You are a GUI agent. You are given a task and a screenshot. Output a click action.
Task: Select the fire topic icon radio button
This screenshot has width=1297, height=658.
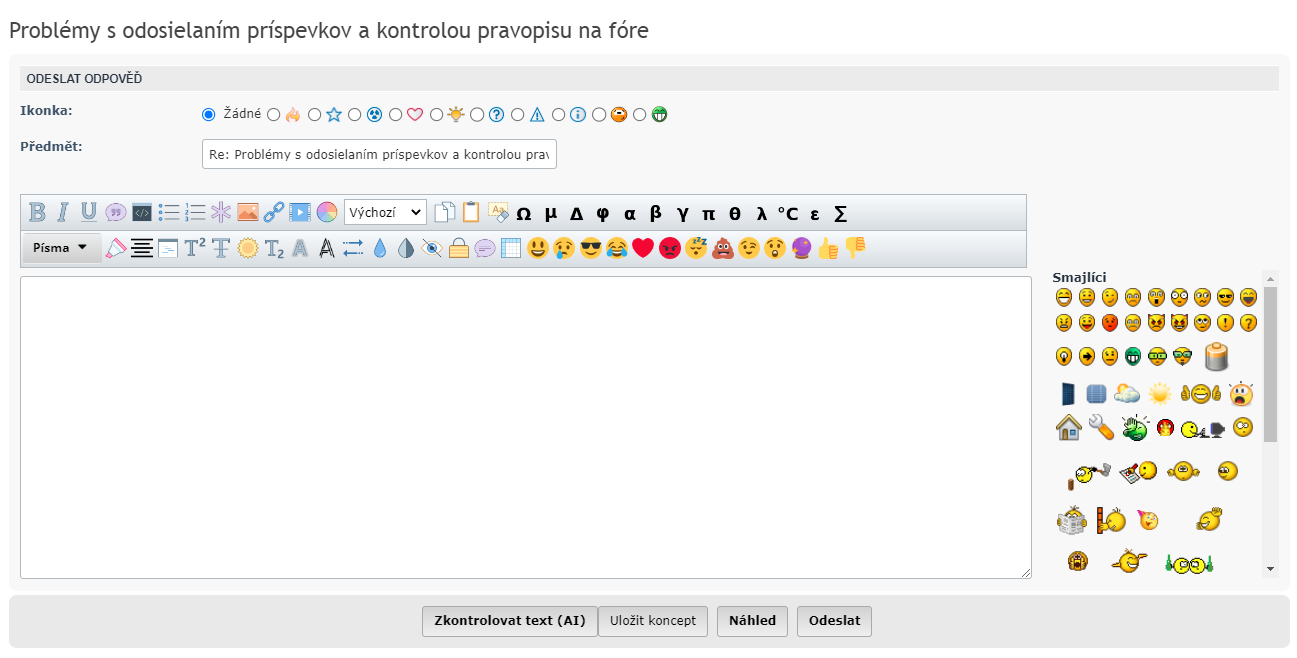[x=274, y=115]
